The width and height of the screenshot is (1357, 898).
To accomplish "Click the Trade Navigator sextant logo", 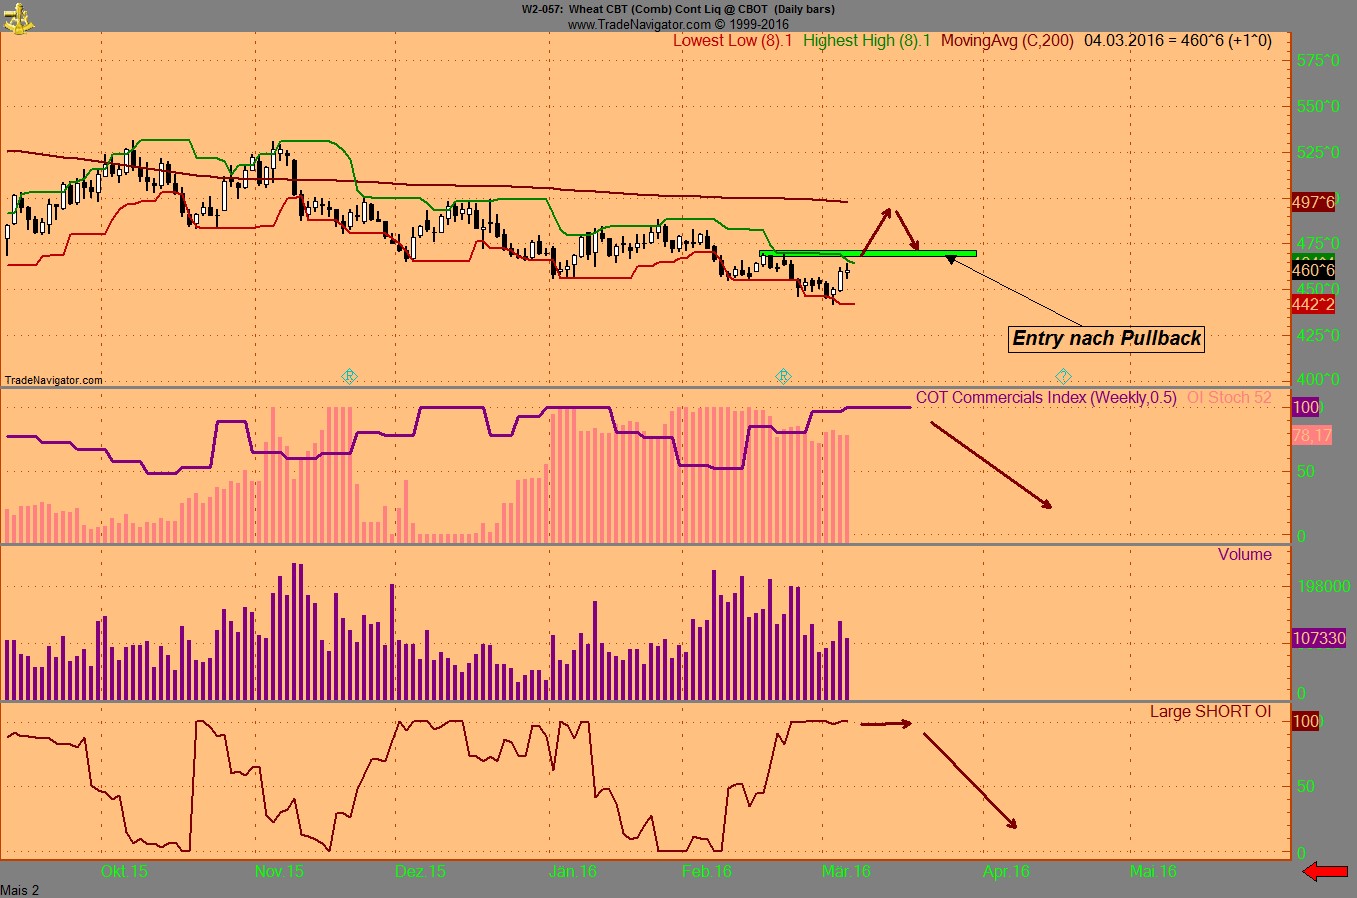I will (x=17, y=17).
